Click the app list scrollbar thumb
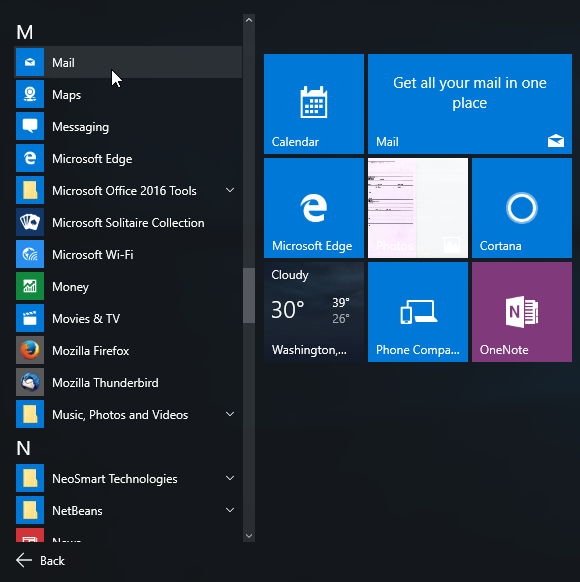The width and height of the screenshot is (580, 582). [x=249, y=295]
